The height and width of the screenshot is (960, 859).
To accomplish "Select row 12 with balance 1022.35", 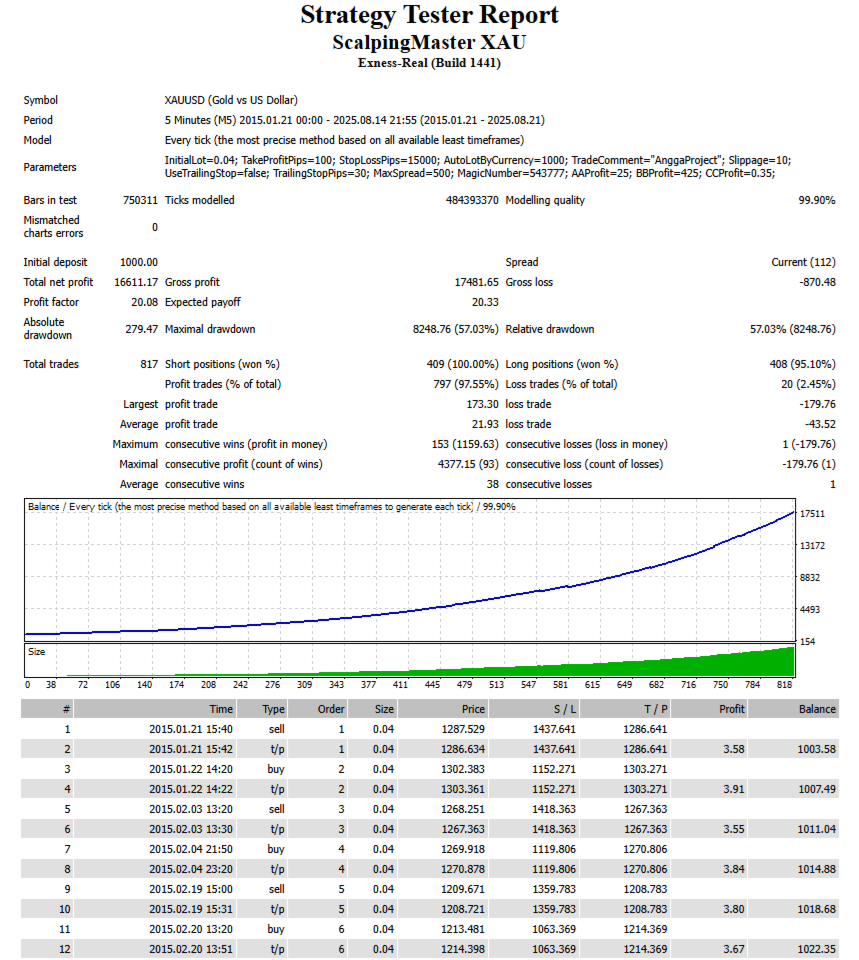I will [430, 949].
